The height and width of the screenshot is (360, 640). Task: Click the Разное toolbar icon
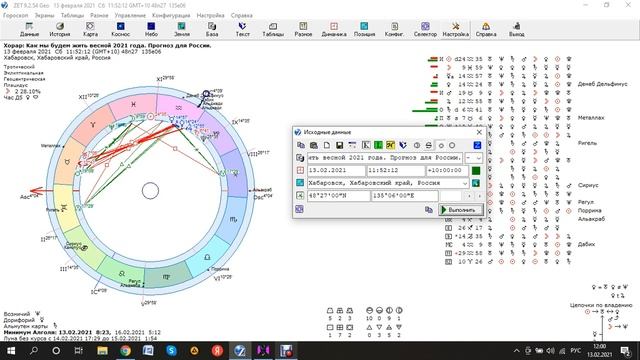point(303,29)
